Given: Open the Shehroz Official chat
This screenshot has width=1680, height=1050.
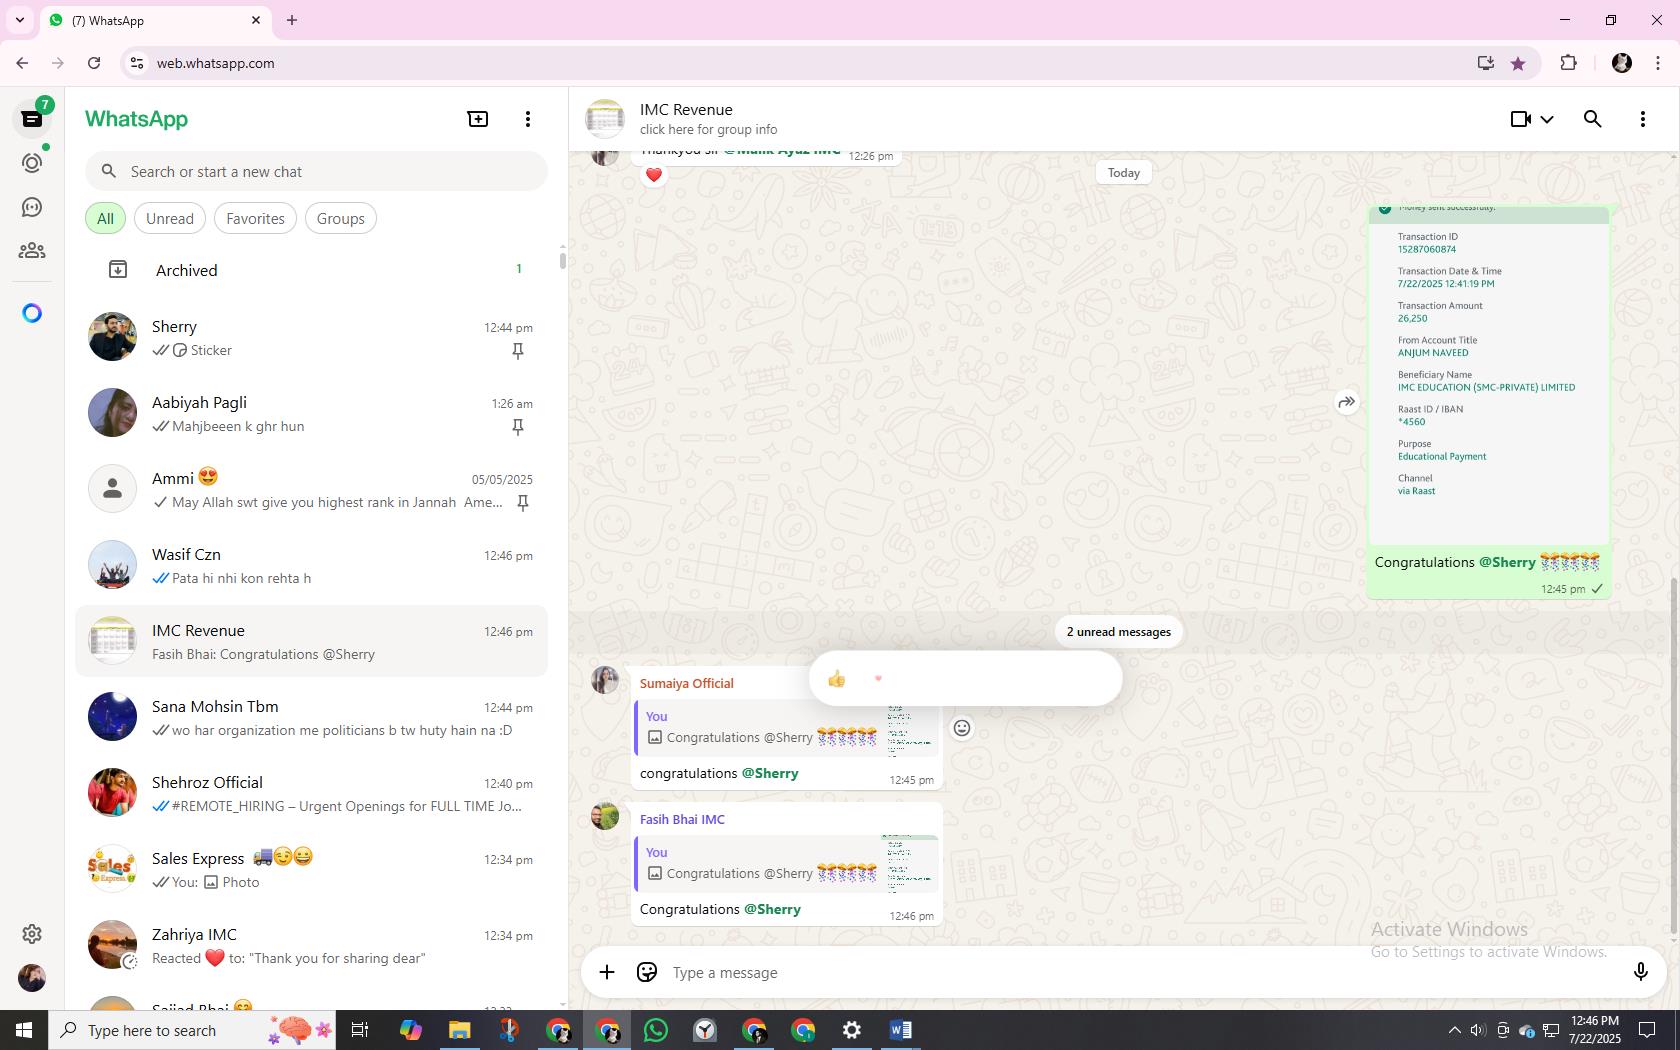Looking at the screenshot, I should pyautogui.click(x=312, y=794).
